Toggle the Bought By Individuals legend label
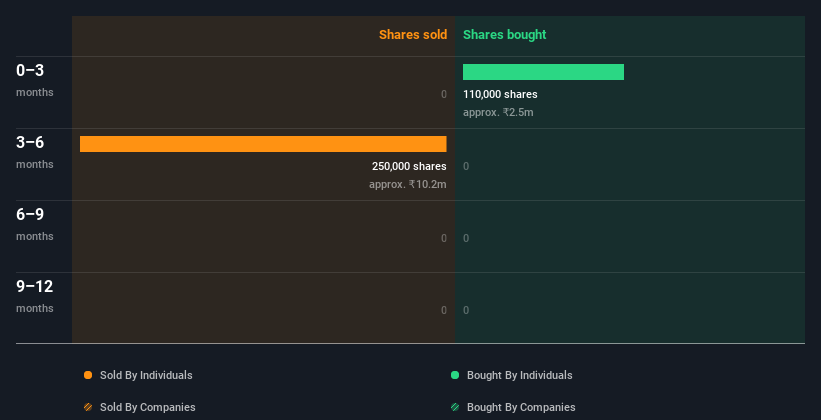Viewport: 821px width, 420px height. [519, 375]
